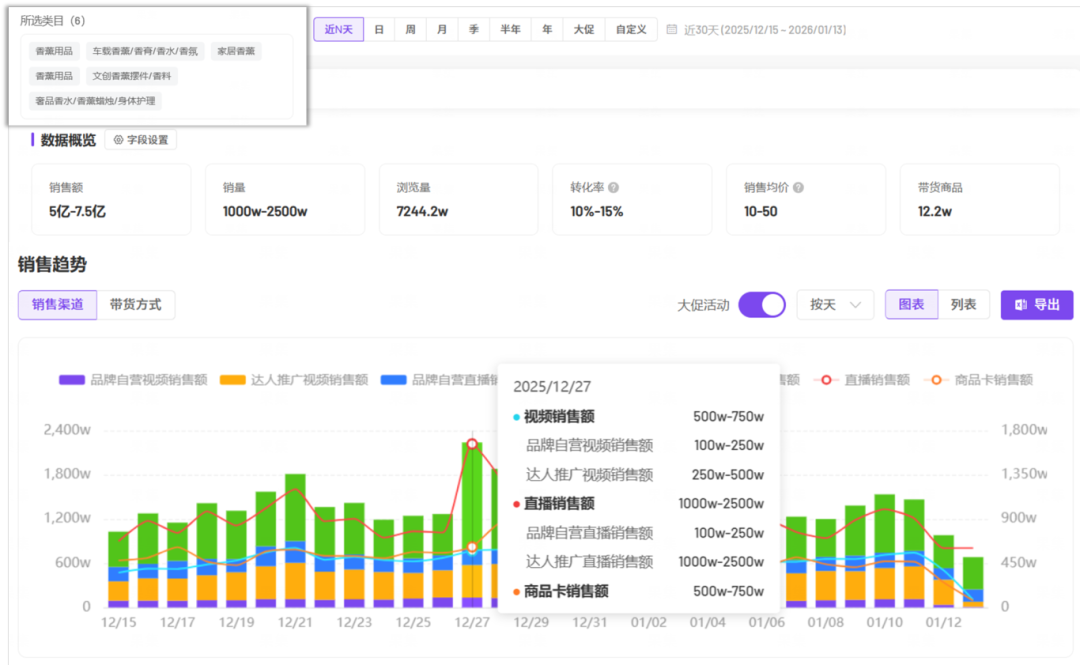The width and height of the screenshot is (1080, 665).
Task: Click the 家居香薰 category tag
Action: click(x=236, y=51)
